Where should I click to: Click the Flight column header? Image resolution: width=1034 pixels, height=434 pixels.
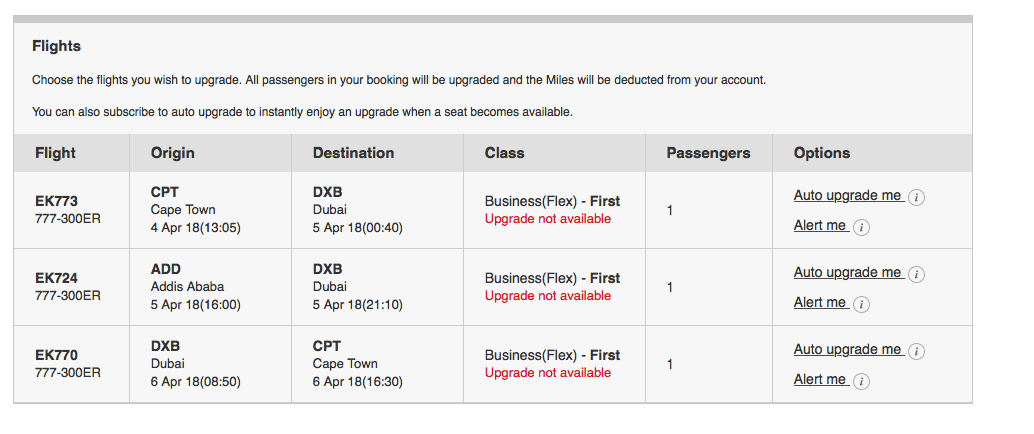pos(55,153)
